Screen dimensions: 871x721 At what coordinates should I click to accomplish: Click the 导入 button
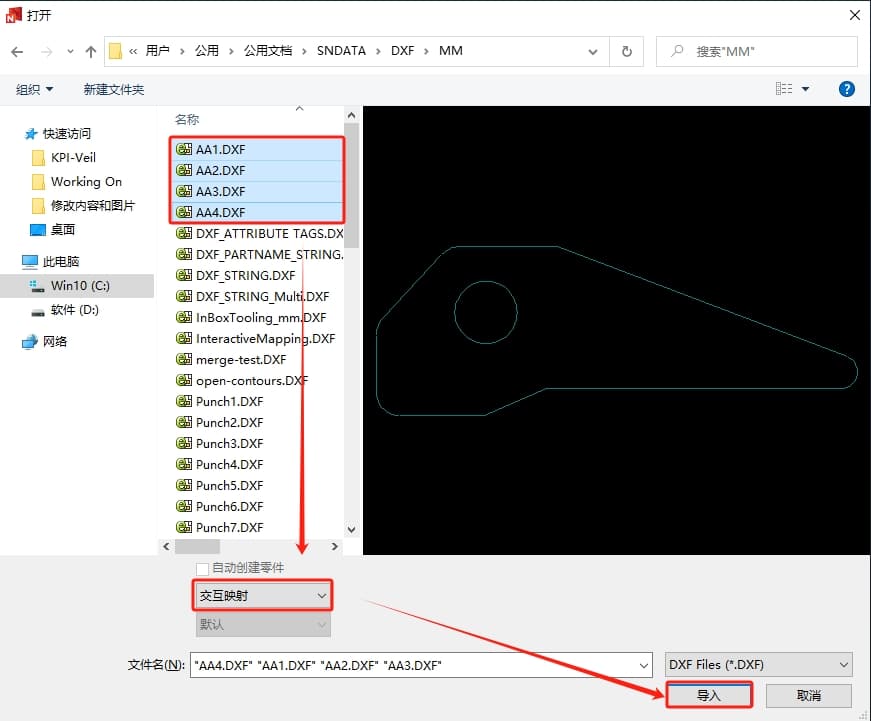[708, 695]
